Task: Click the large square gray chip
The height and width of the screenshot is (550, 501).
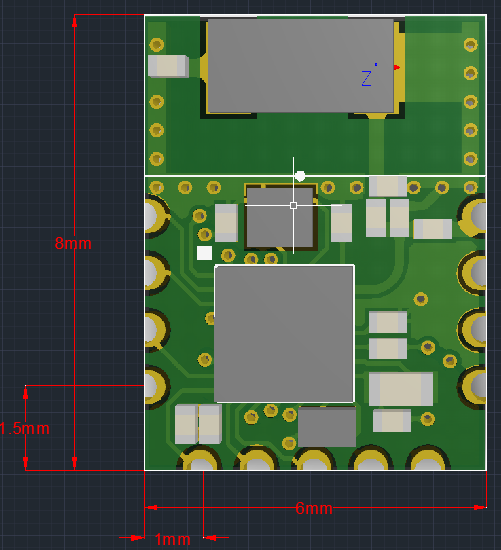Action: (x=284, y=334)
